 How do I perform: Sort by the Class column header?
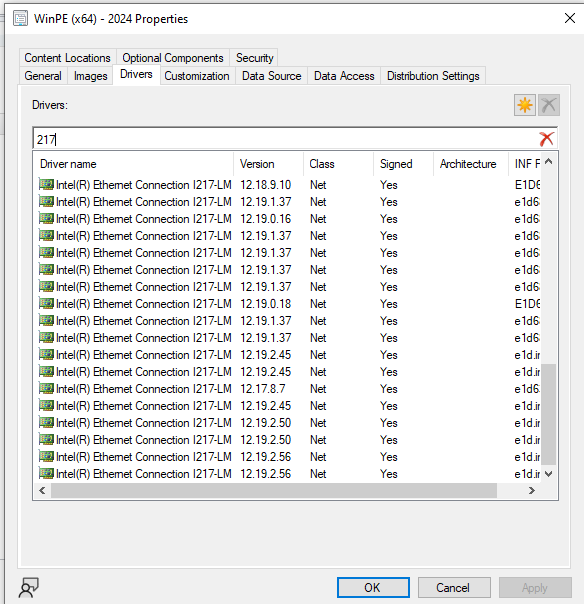pos(338,164)
